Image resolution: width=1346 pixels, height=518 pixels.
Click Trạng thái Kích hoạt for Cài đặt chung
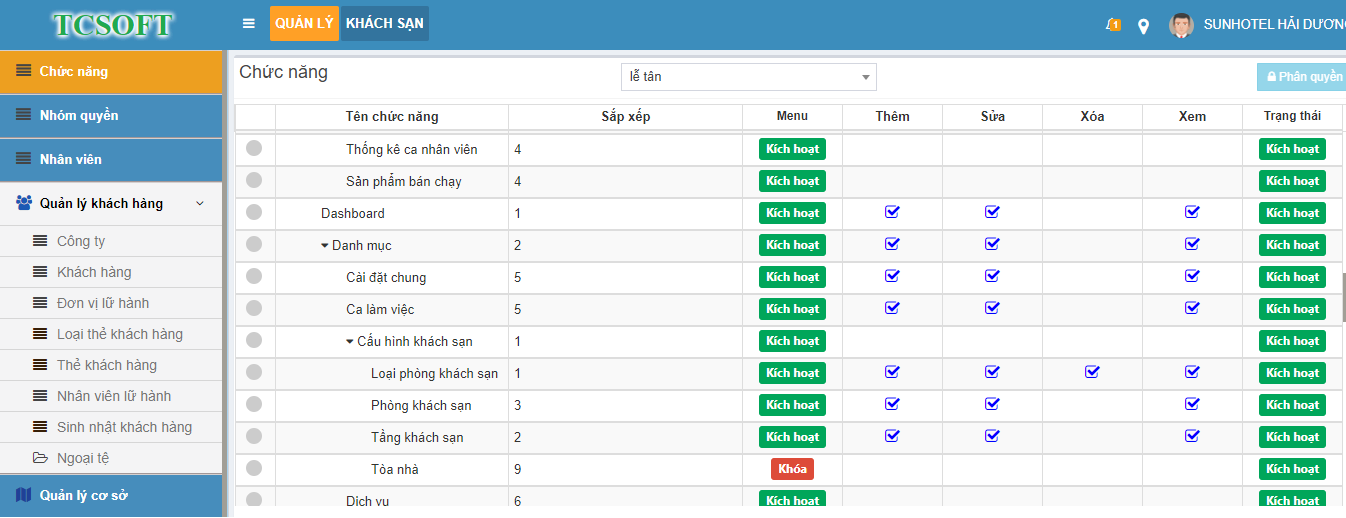1292,277
